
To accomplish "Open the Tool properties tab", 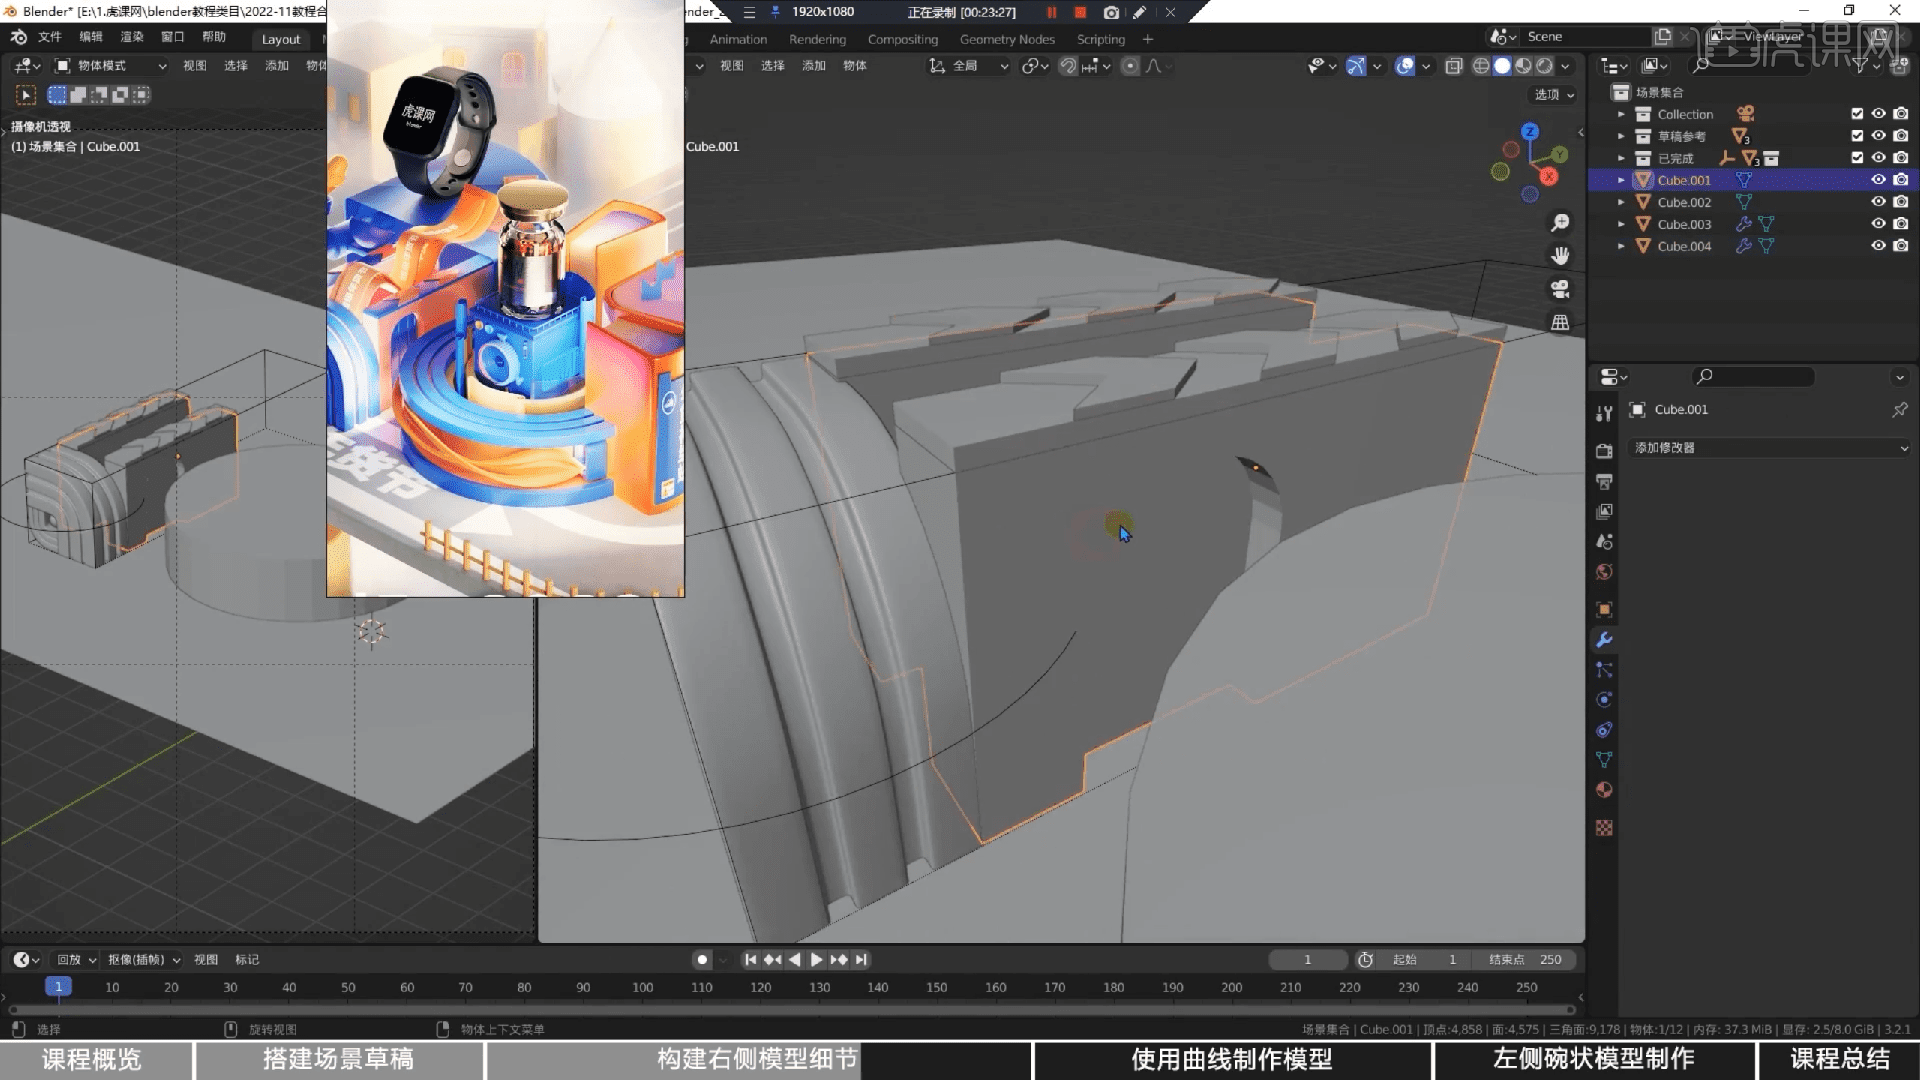I will point(1604,413).
